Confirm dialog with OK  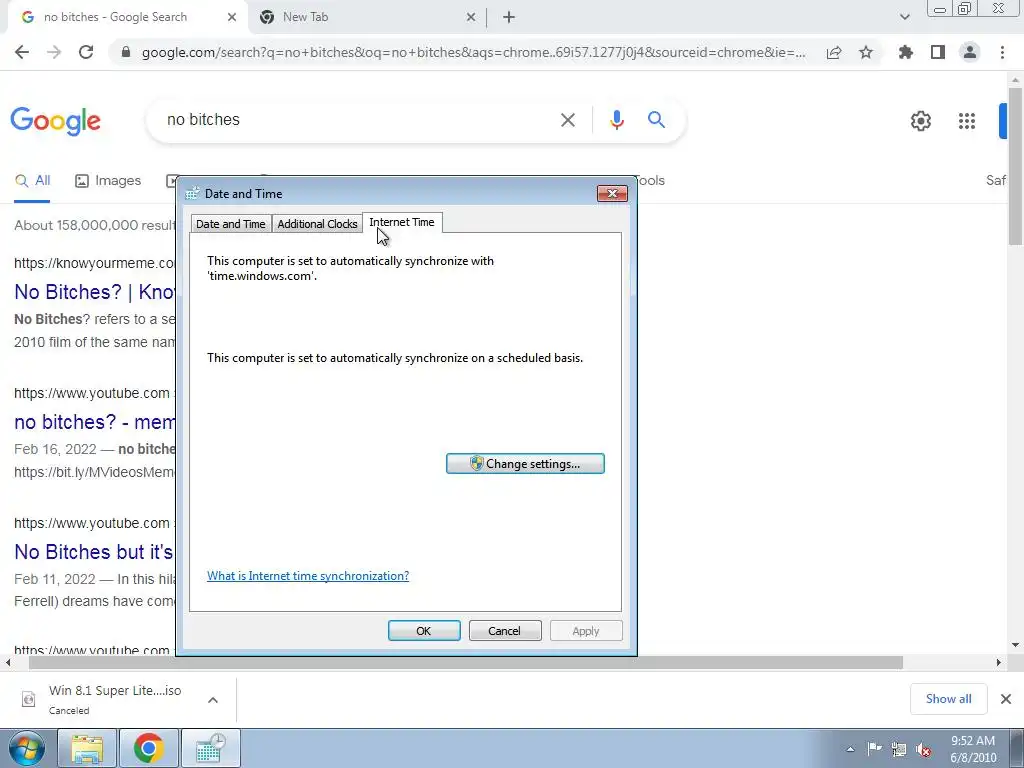[424, 631]
